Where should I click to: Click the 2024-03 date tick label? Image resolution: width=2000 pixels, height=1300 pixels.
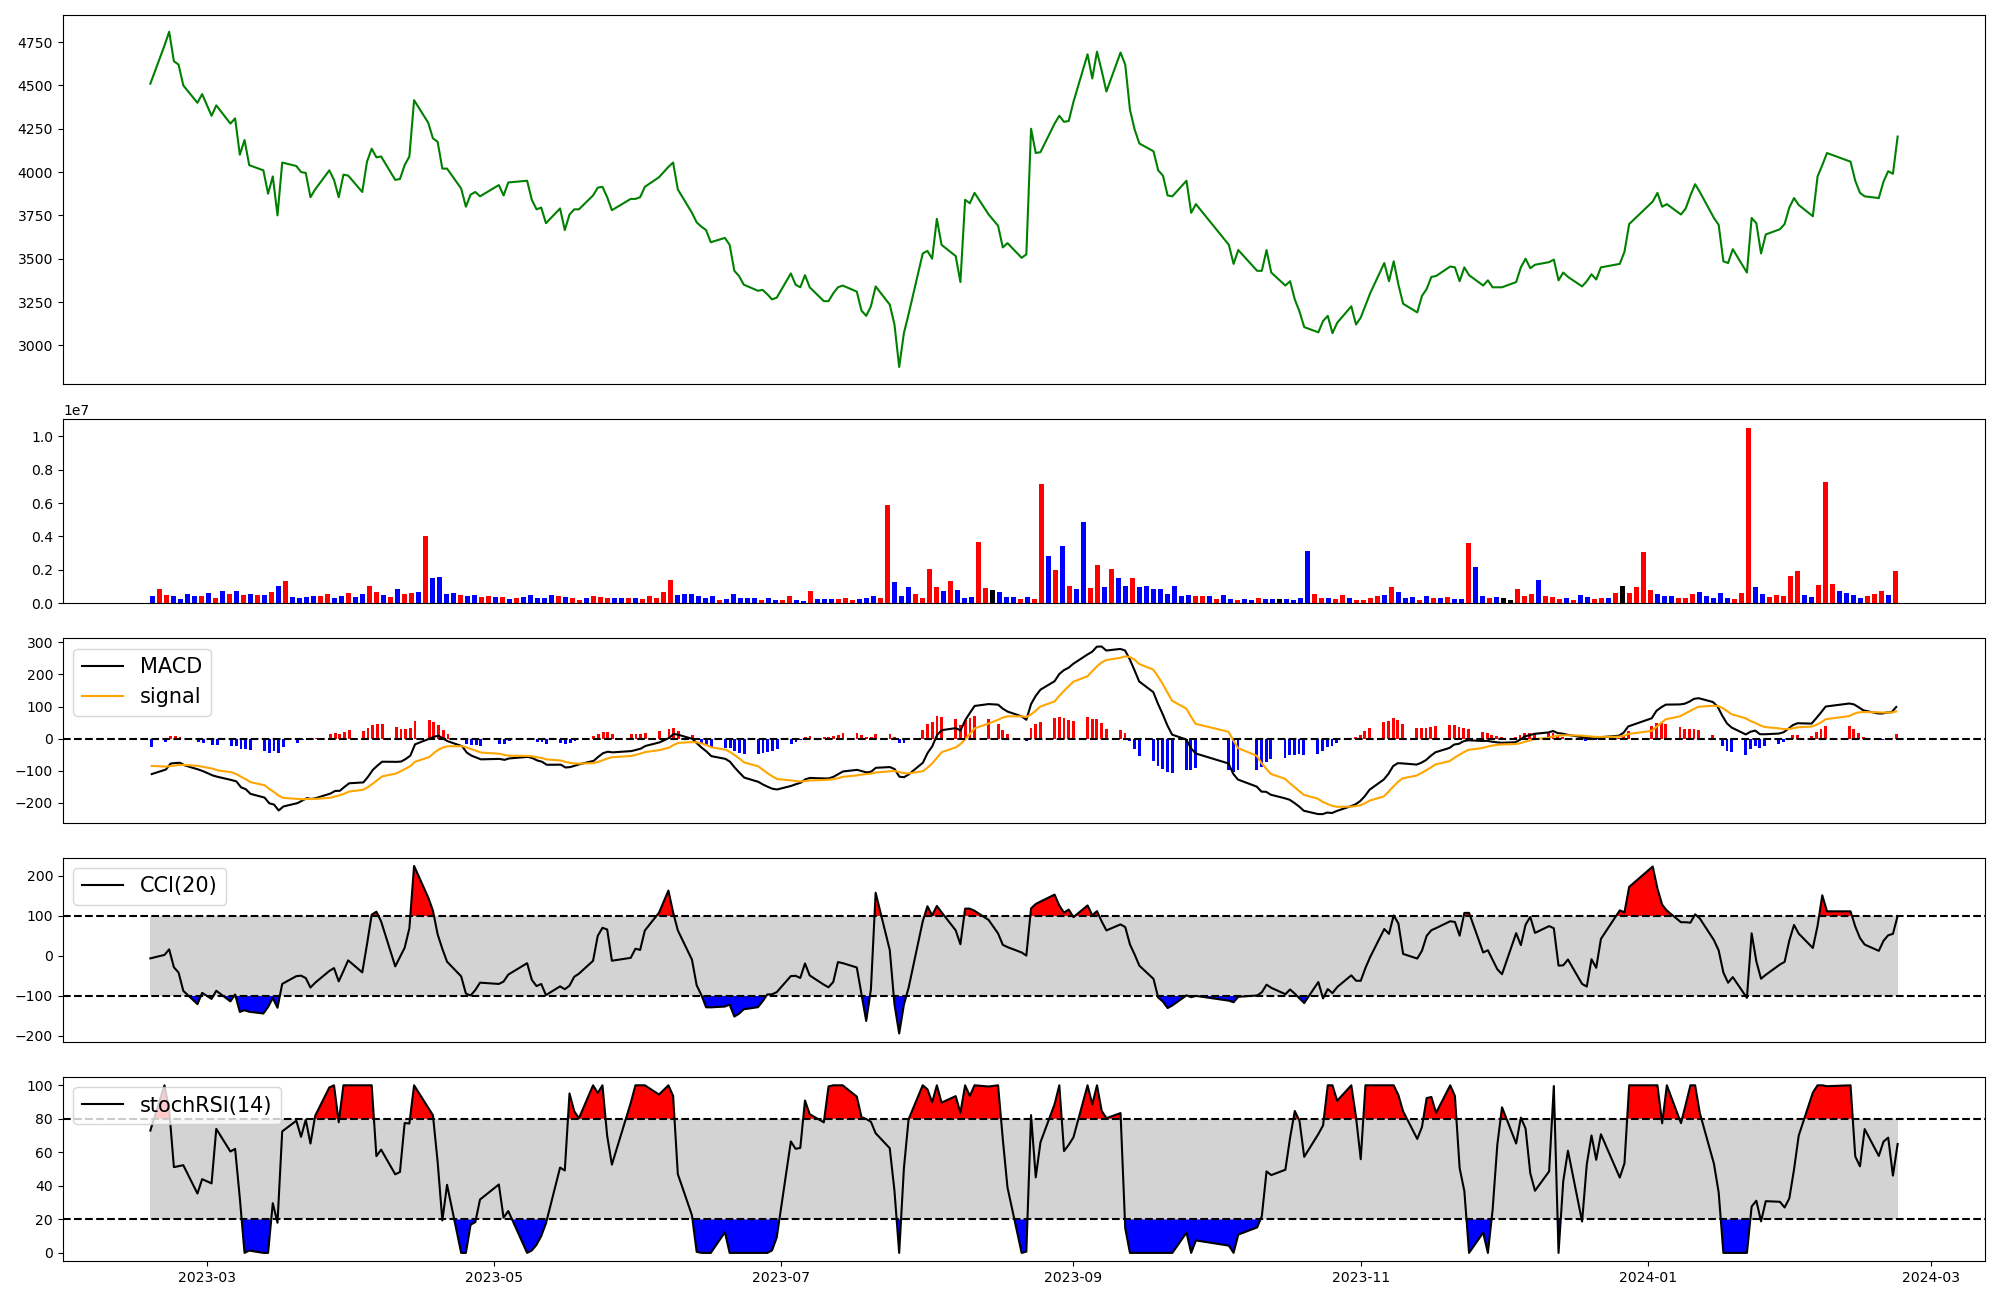pyautogui.click(x=1930, y=1277)
